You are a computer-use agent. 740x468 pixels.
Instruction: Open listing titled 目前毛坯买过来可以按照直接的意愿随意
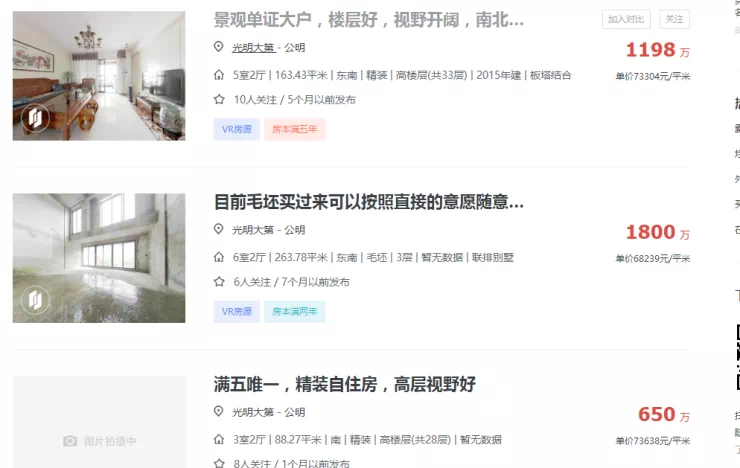369,202
